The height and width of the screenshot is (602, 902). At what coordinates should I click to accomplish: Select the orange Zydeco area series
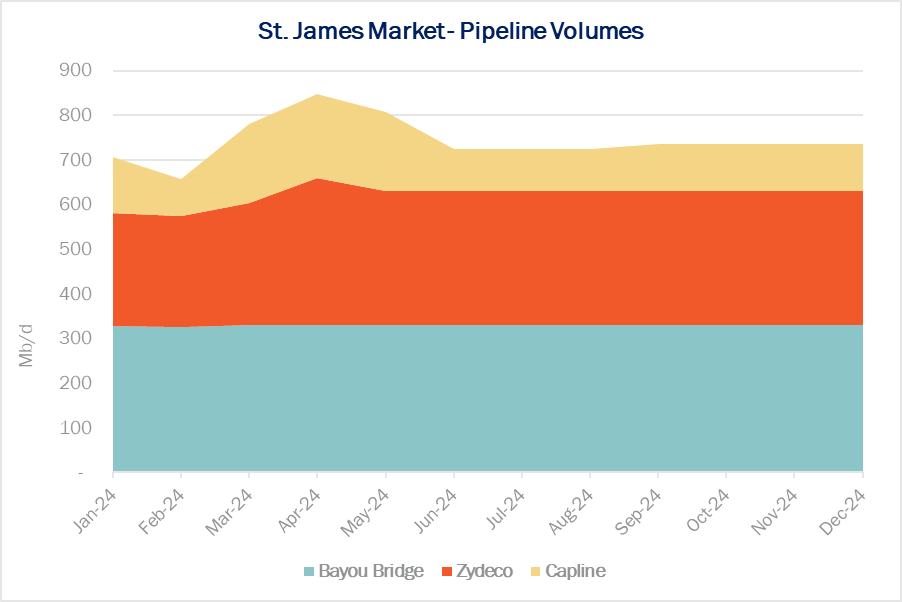[488, 258]
